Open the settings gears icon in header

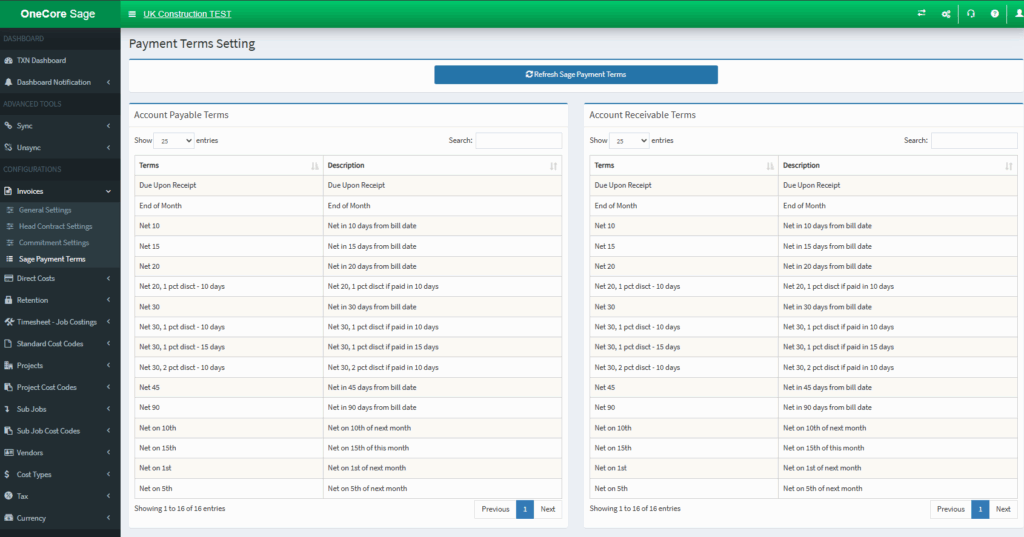click(x=946, y=14)
